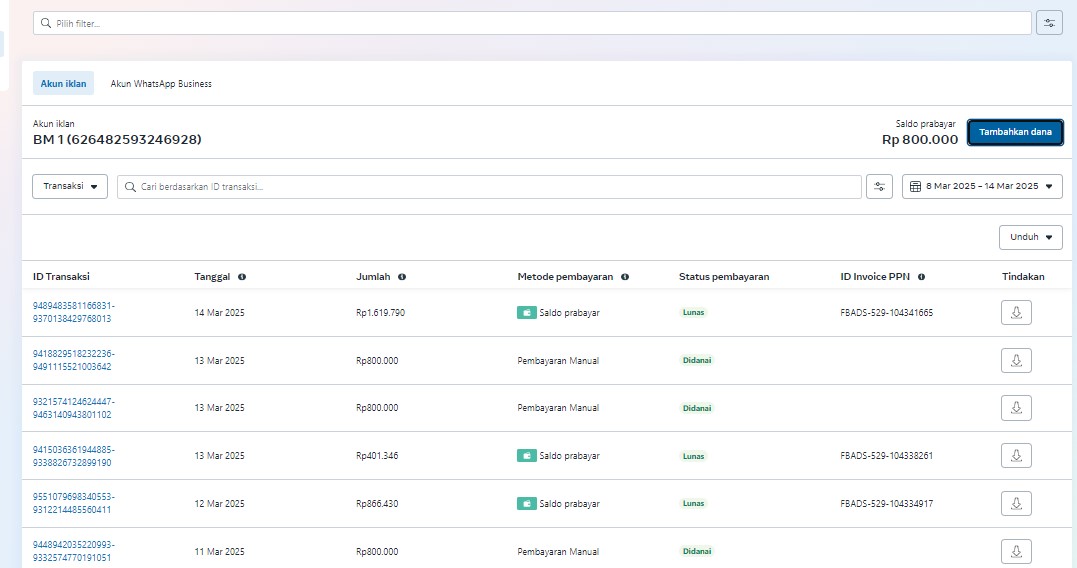Click the info icon beside Tanggal
This screenshot has height=568, width=1077.
pyautogui.click(x=242, y=277)
